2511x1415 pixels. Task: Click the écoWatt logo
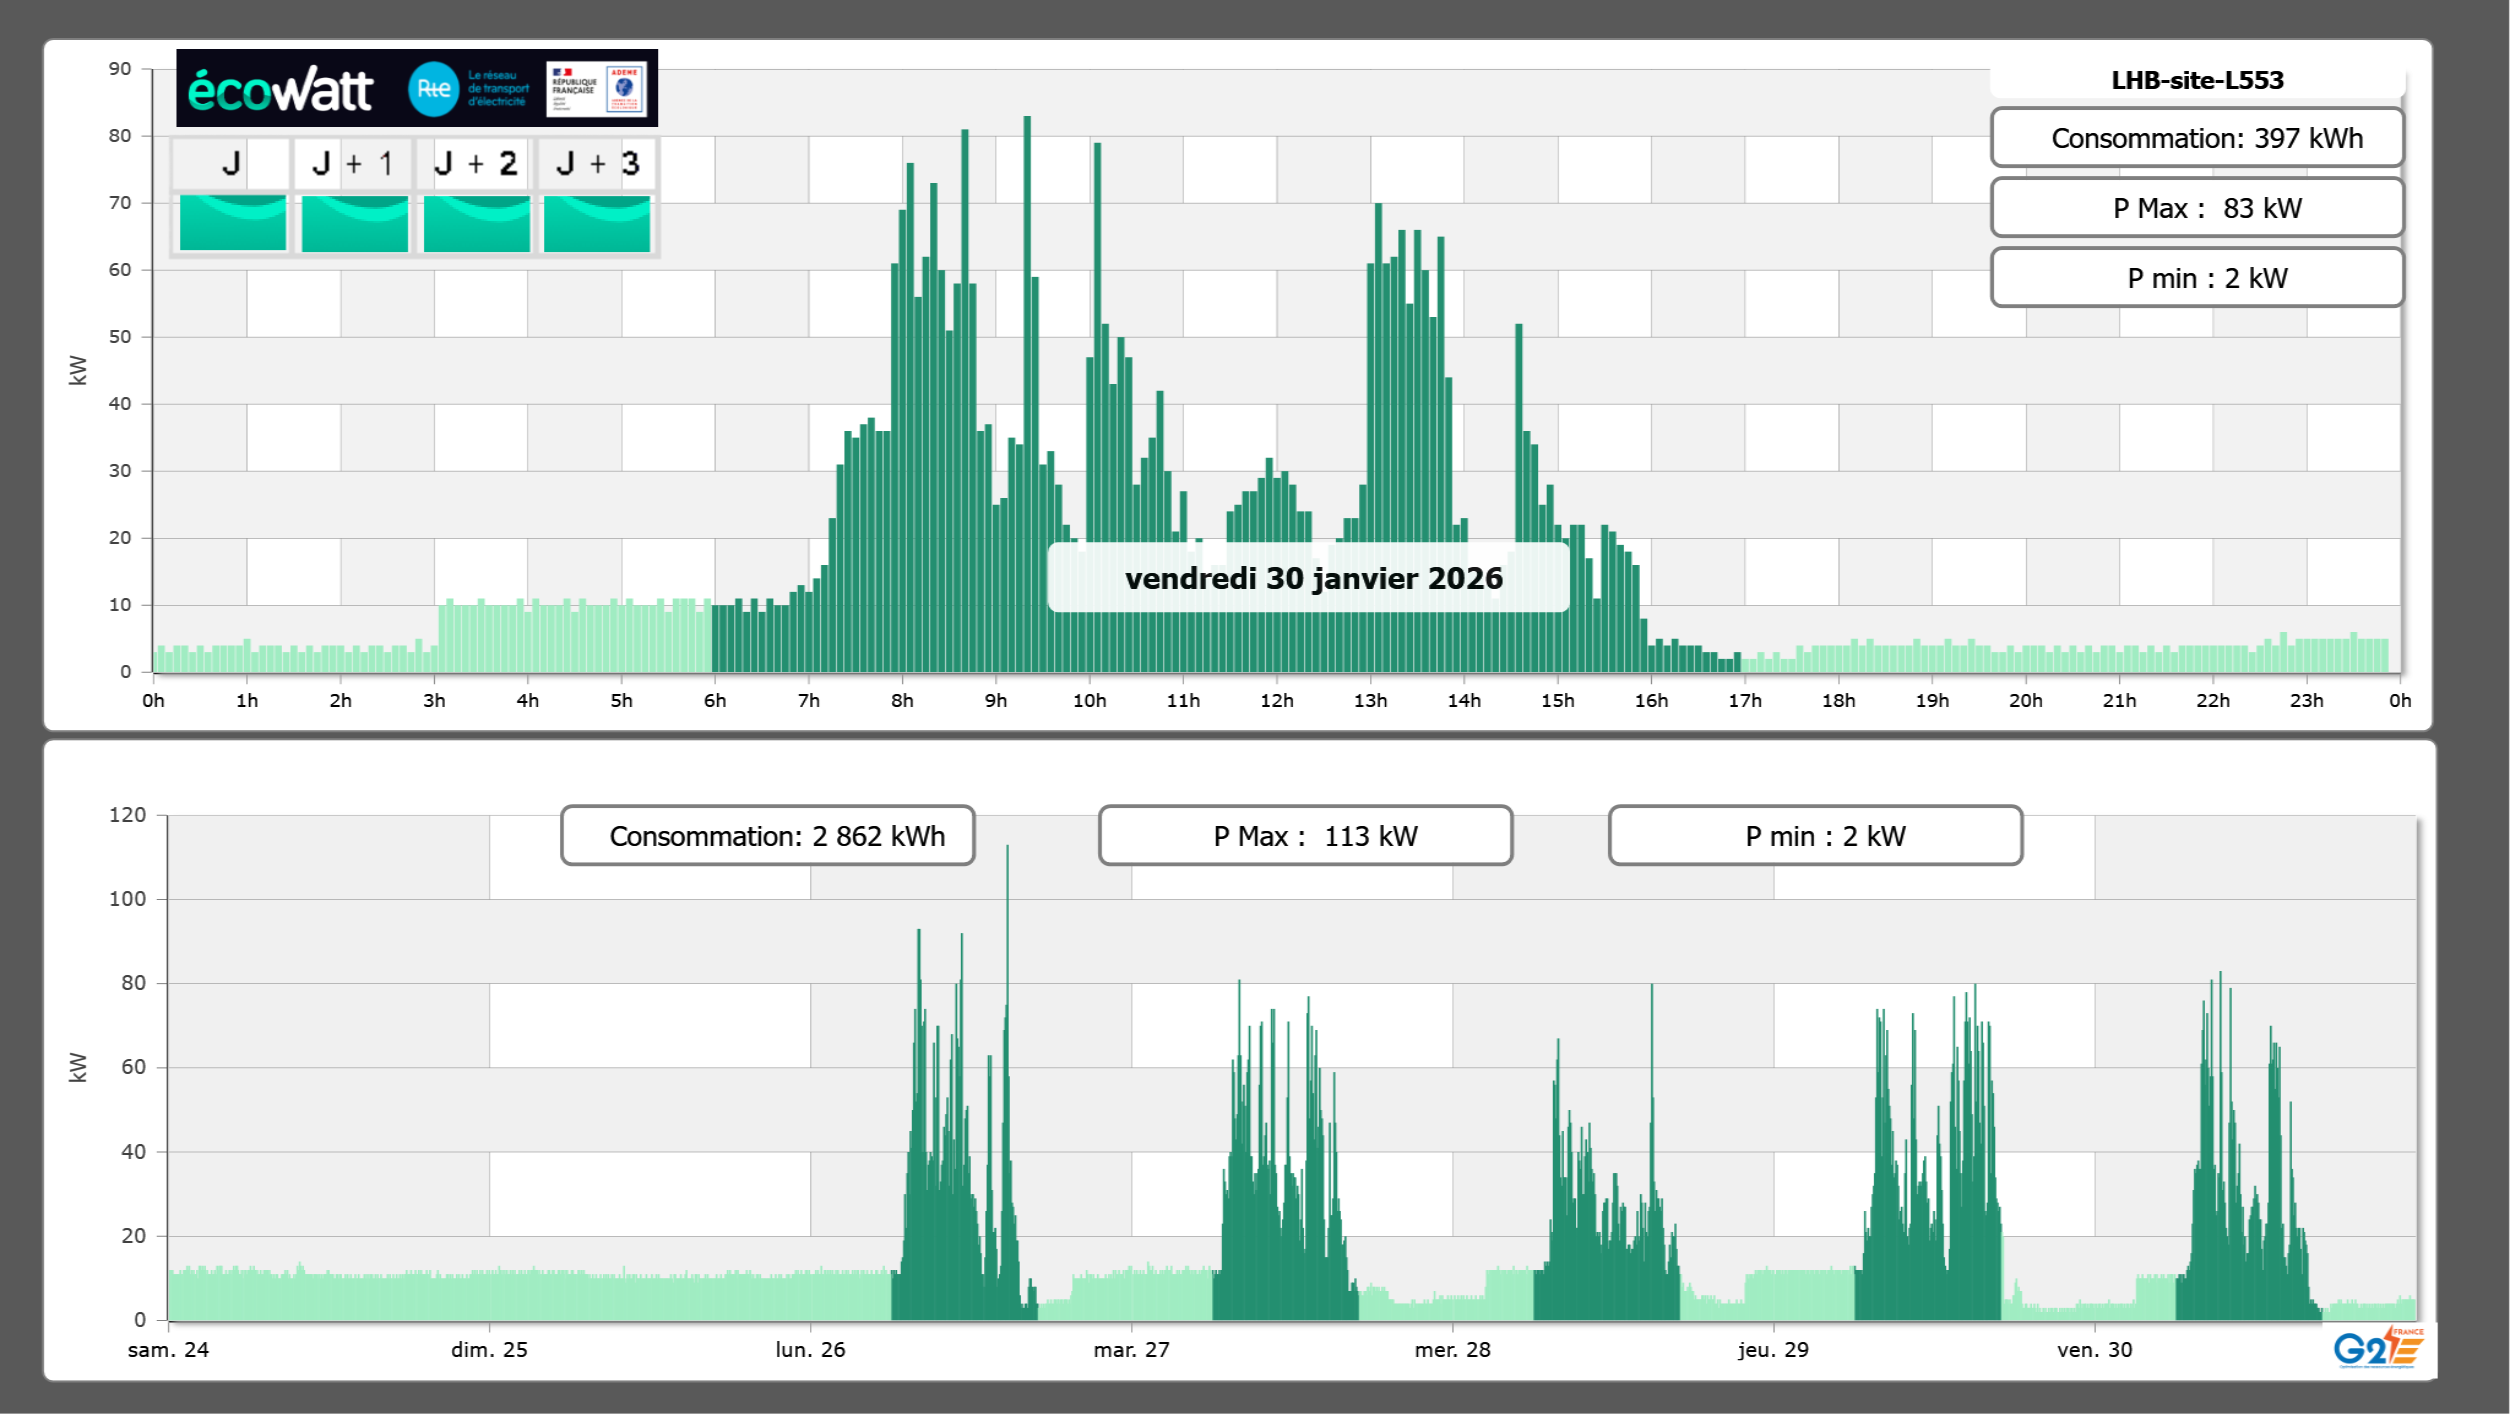point(281,90)
